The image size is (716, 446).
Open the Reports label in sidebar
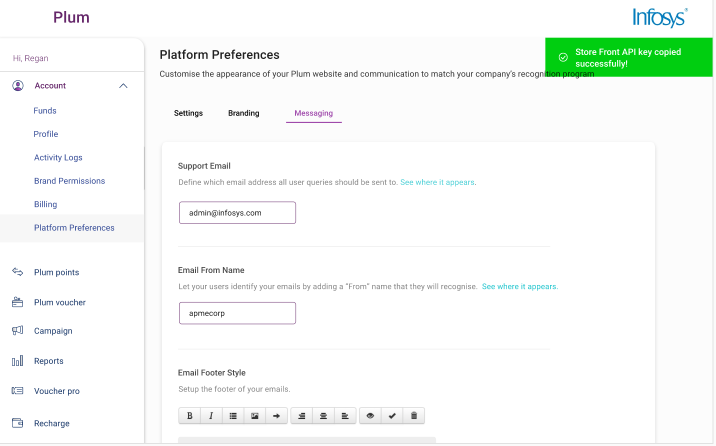pos(48,361)
